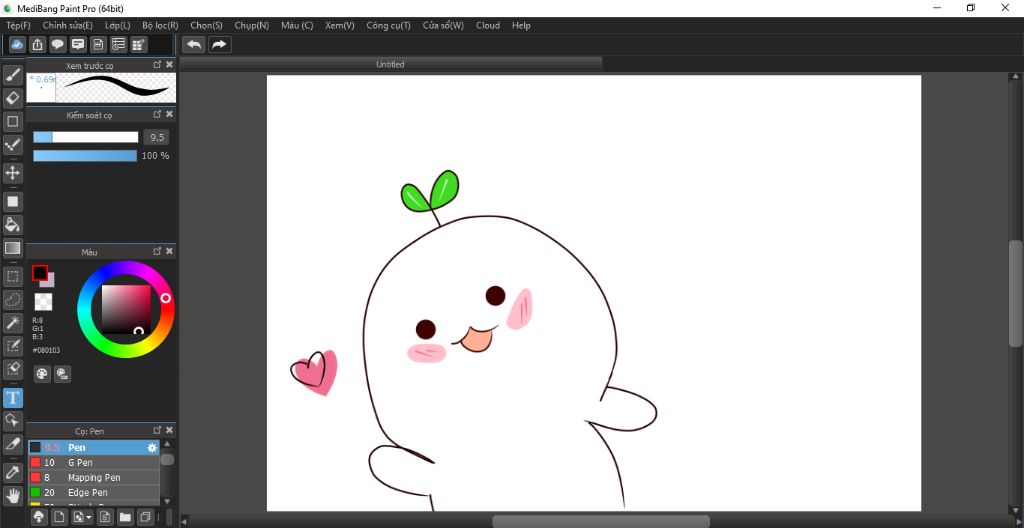Open the Tệp(F) menu
This screenshot has width=1024, height=528.
click(x=18, y=25)
